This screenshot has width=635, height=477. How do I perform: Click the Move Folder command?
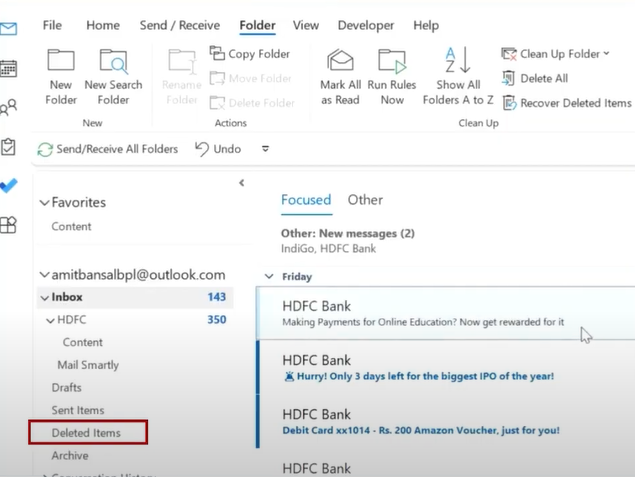pyautogui.click(x=251, y=78)
